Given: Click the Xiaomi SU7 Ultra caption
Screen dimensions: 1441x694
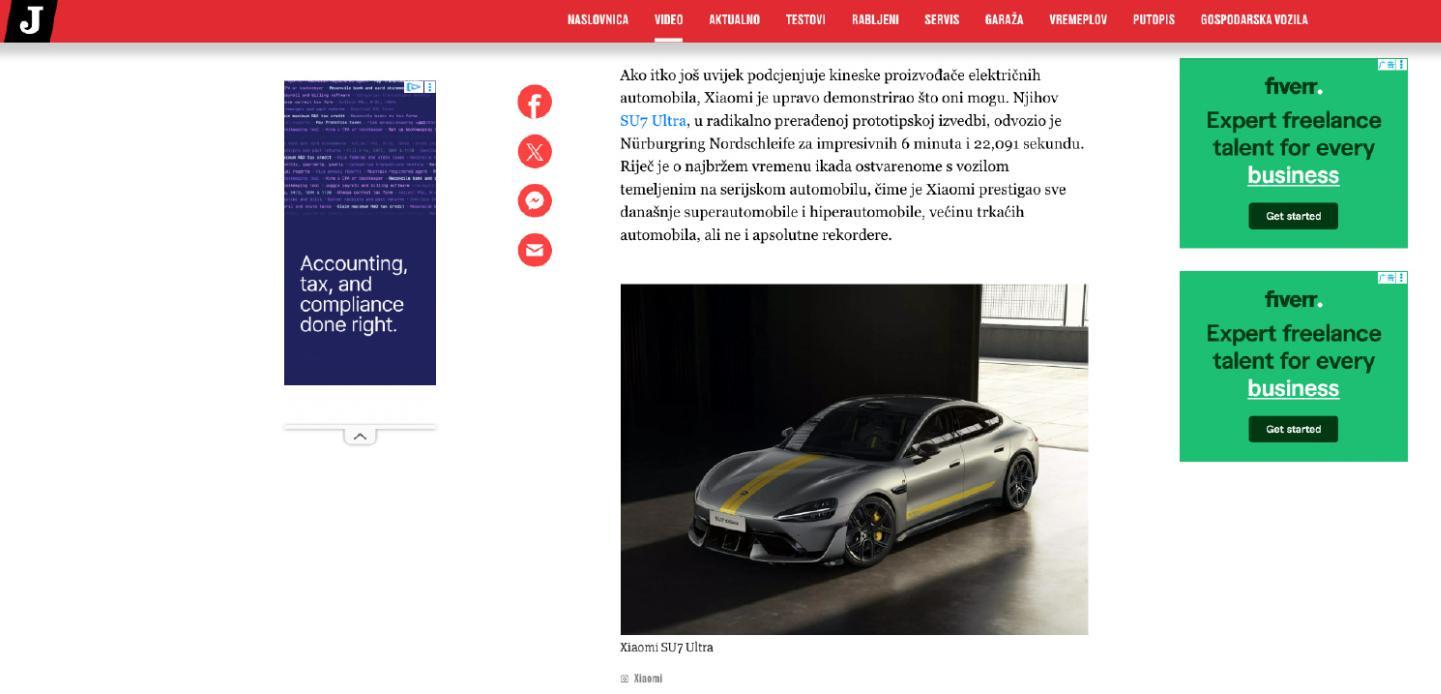Looking at the screenshot, I should (x=667, y=647).
